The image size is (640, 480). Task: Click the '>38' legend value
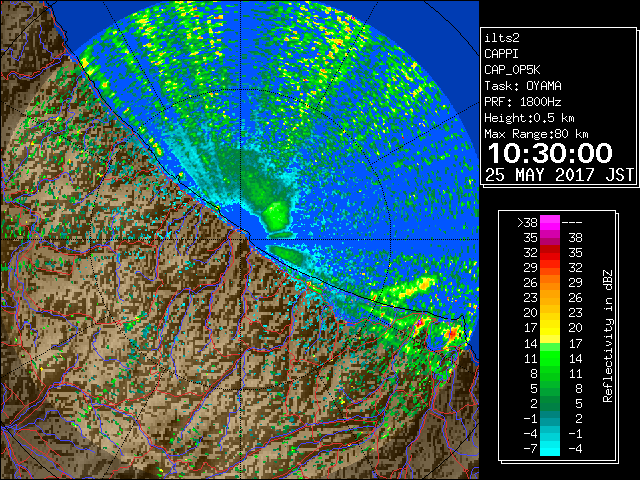(x=527, y=223)
